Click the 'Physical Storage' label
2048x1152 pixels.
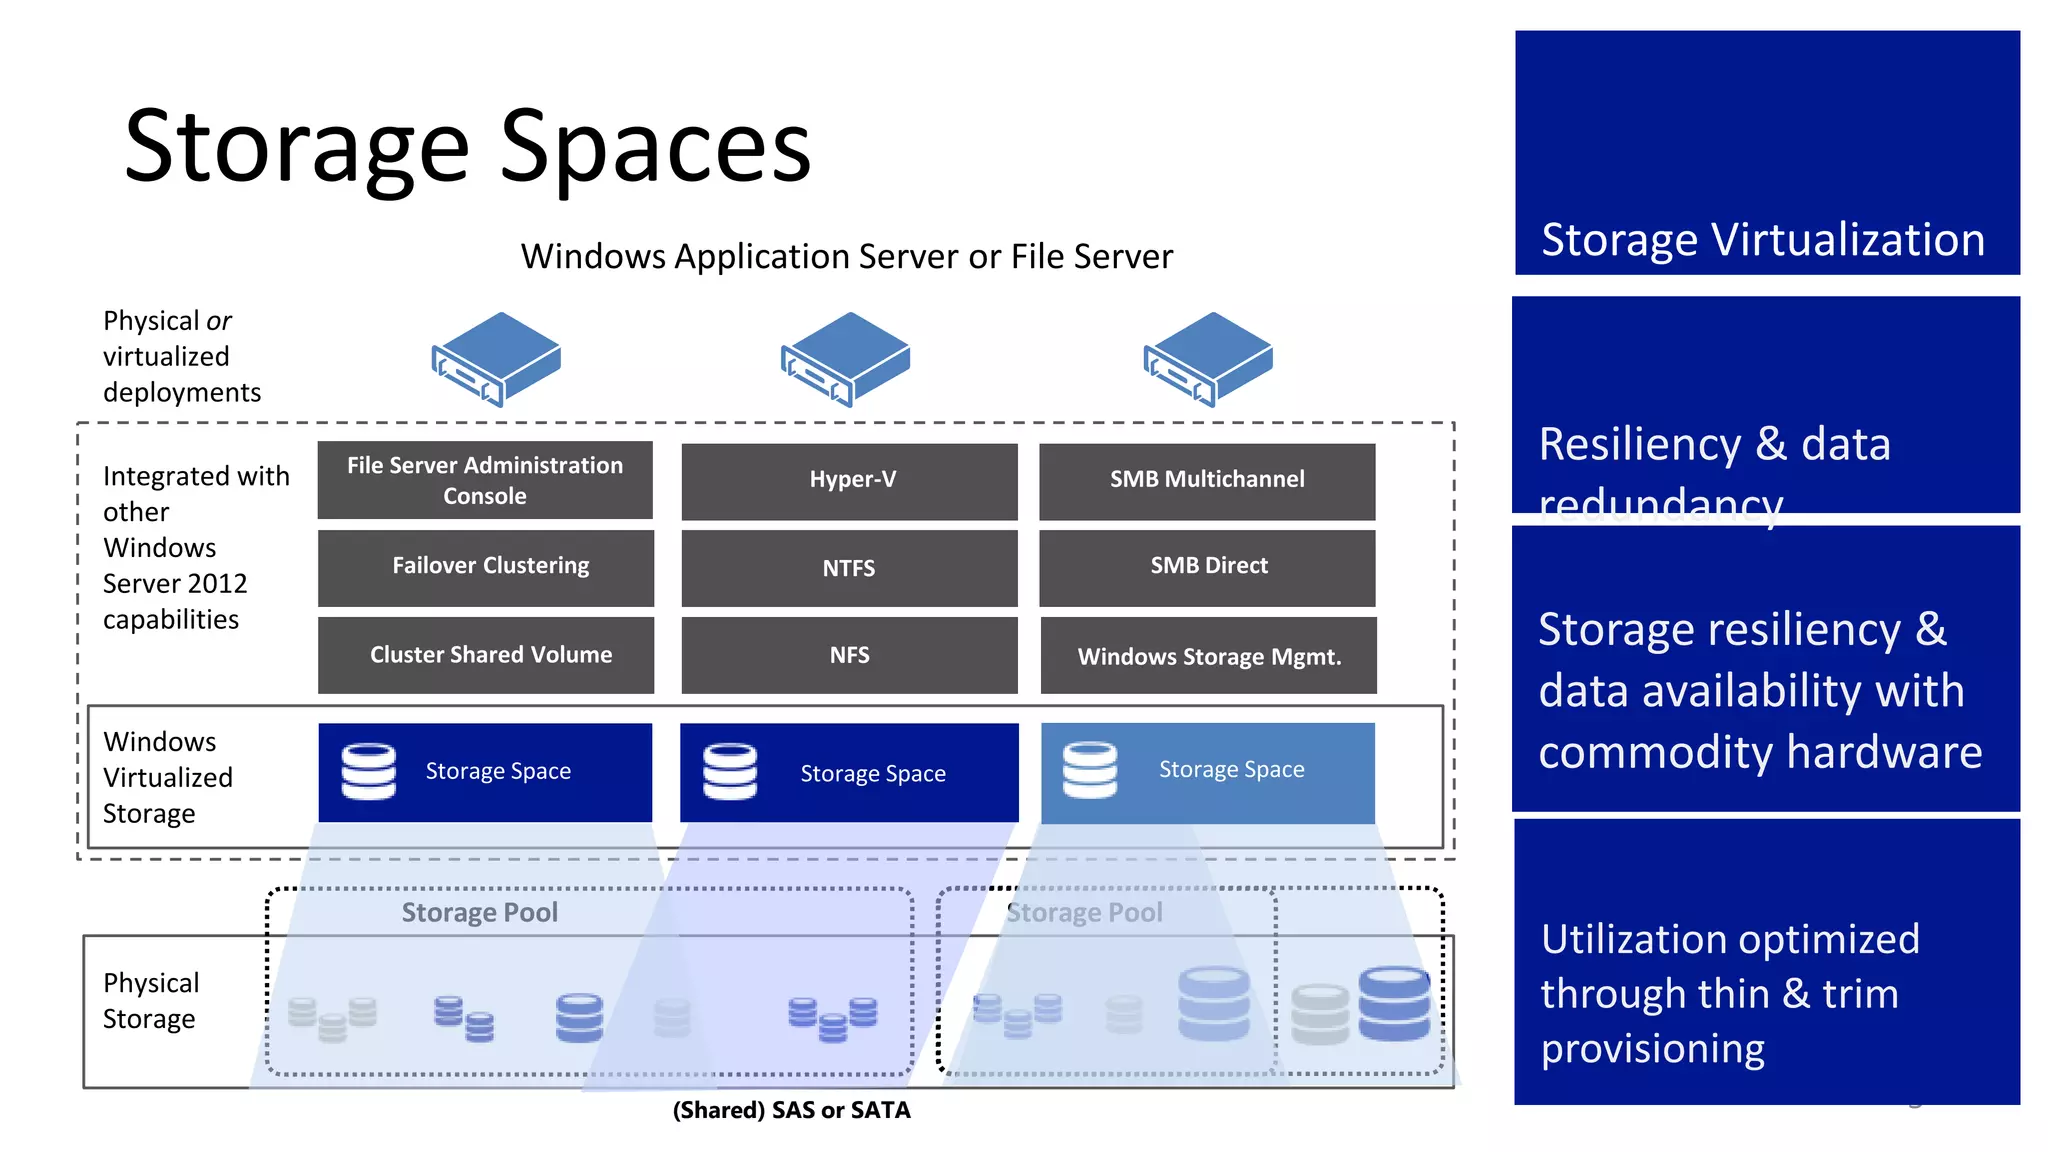point(151,1000)
